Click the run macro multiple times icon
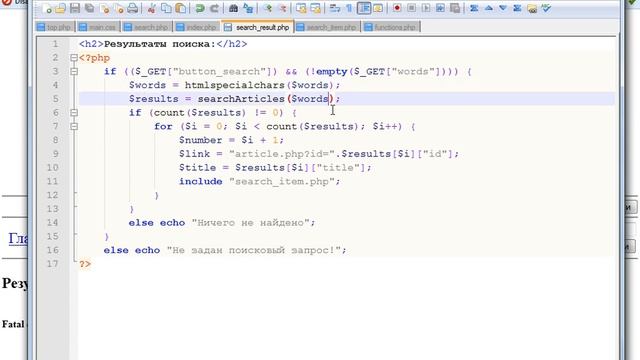The image size is (640, 360). [x=440, y=8]
